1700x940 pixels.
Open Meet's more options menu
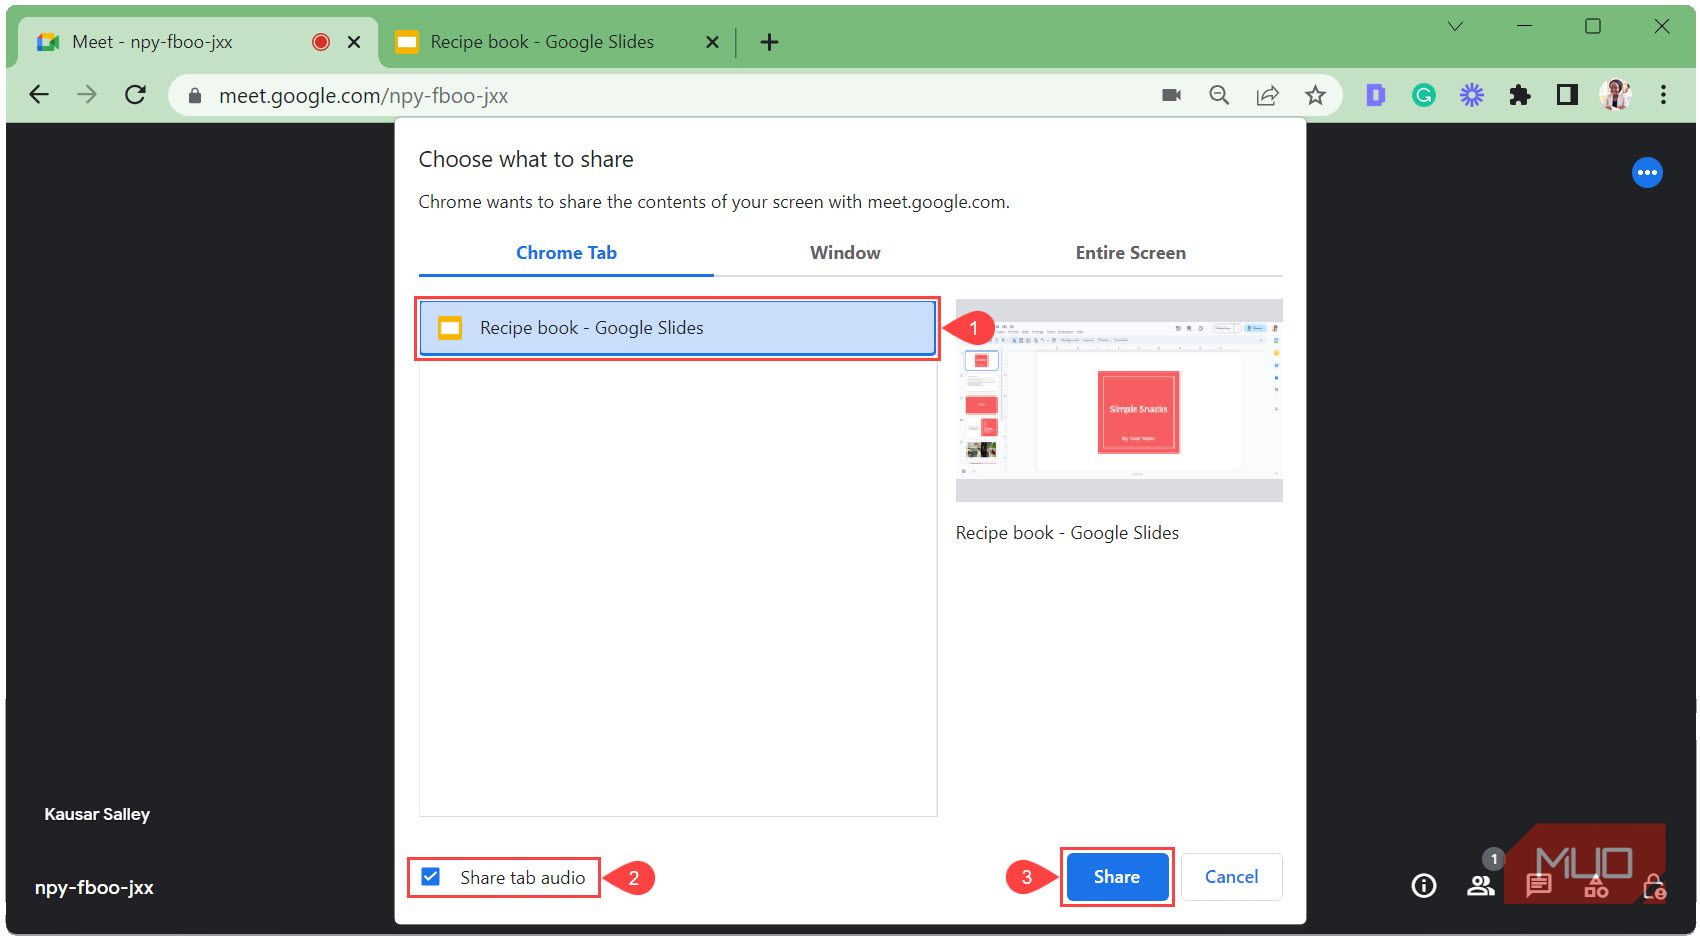coord(1647,172)
